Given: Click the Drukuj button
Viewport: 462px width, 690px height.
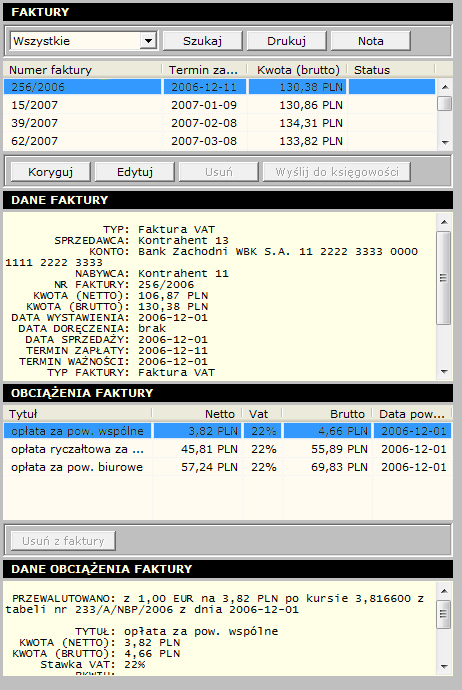Looking at the screenshot, I should click(286, 41).
